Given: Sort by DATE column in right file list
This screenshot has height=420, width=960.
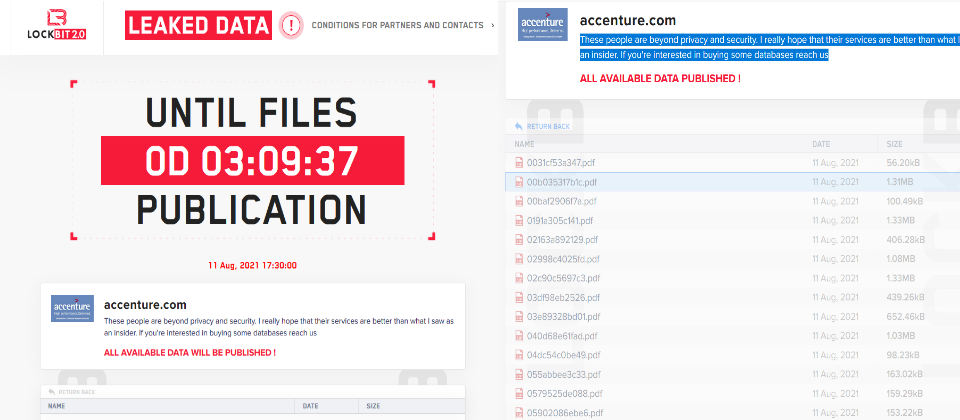Looking at the screenshot, I should [x=821, y=144].
